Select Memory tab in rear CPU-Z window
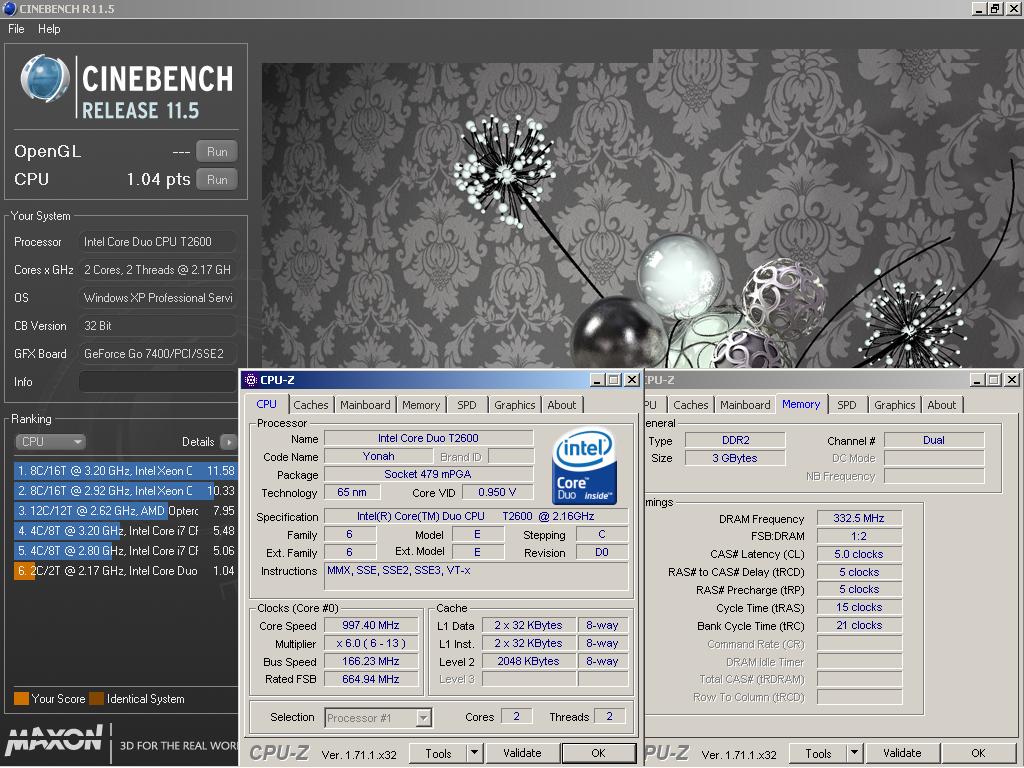The height and width of the screenshot is (768, 1024). click(801, 404)
